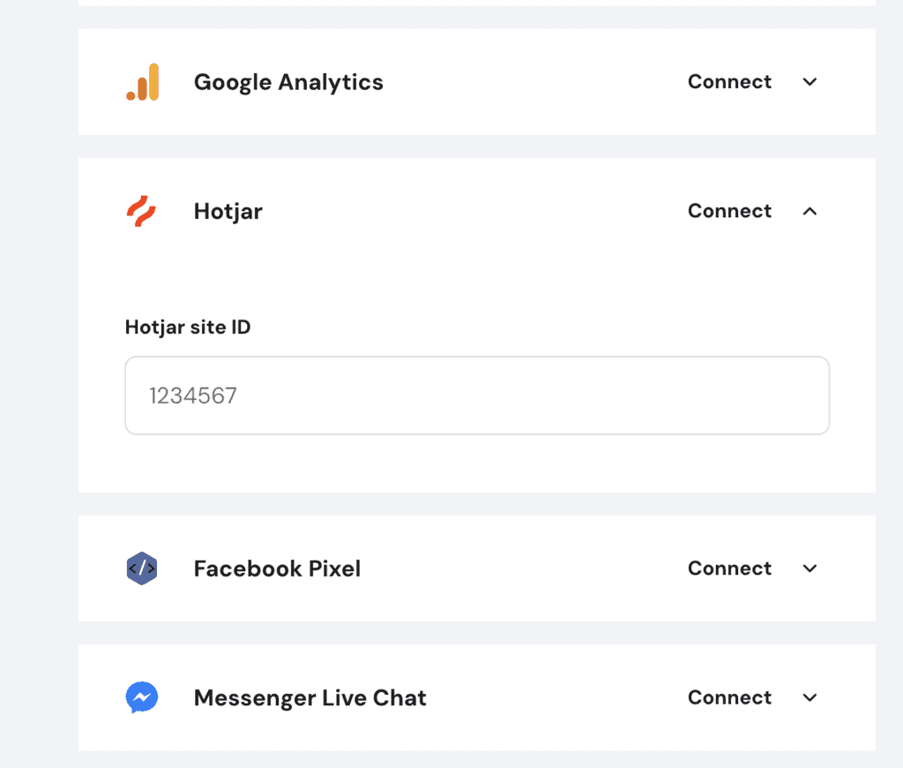Connect Google Analytics
Image resolution: width=903 pixels, height=768 pixels.
(729, 82)
